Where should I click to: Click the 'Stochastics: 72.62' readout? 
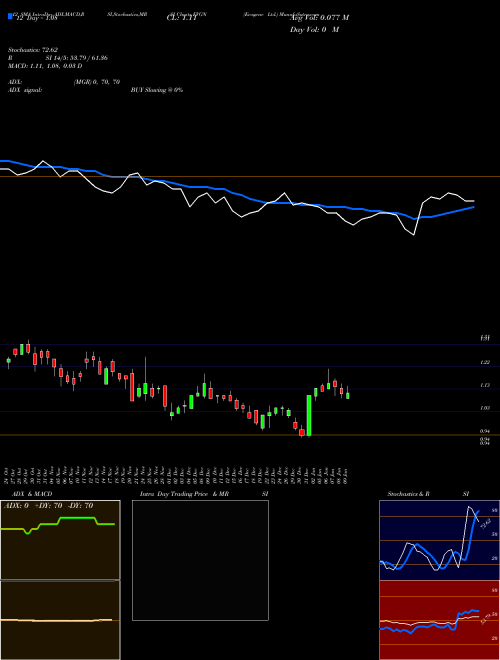click(x=33, y=50)
